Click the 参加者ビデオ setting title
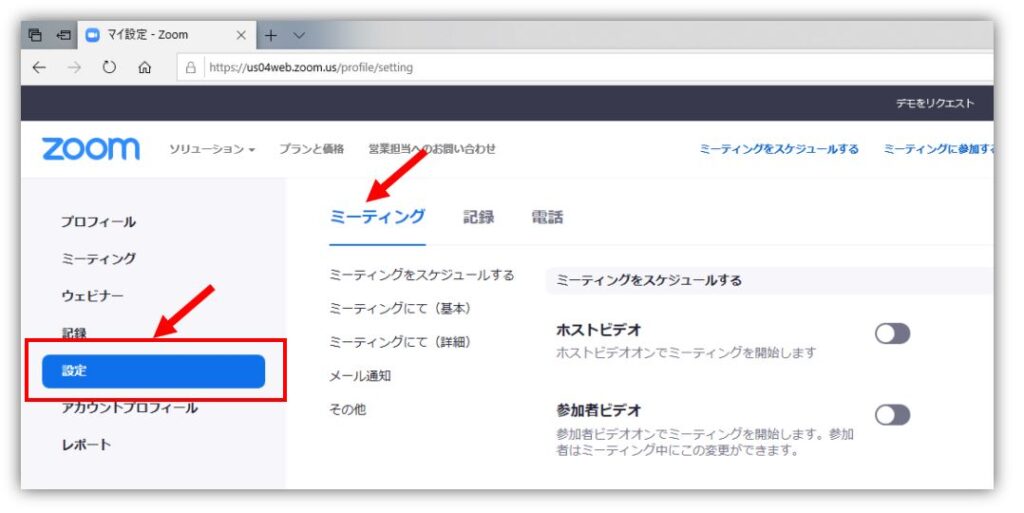Image resolution: width=1024 pixels, height=513 pixels. pyautogui.click(x=599, y=411)
